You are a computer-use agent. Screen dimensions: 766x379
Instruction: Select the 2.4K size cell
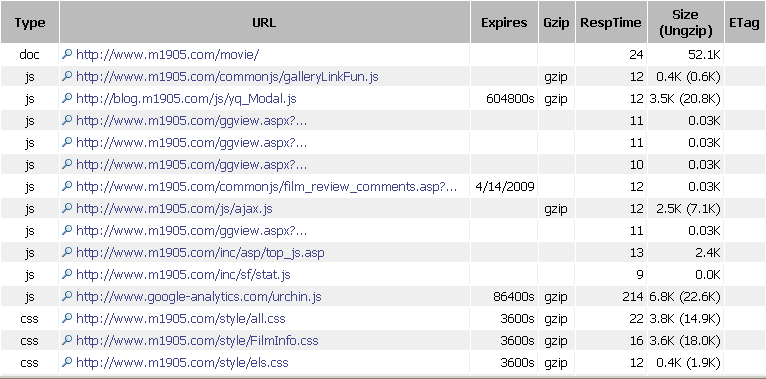(x=708, y=253)
